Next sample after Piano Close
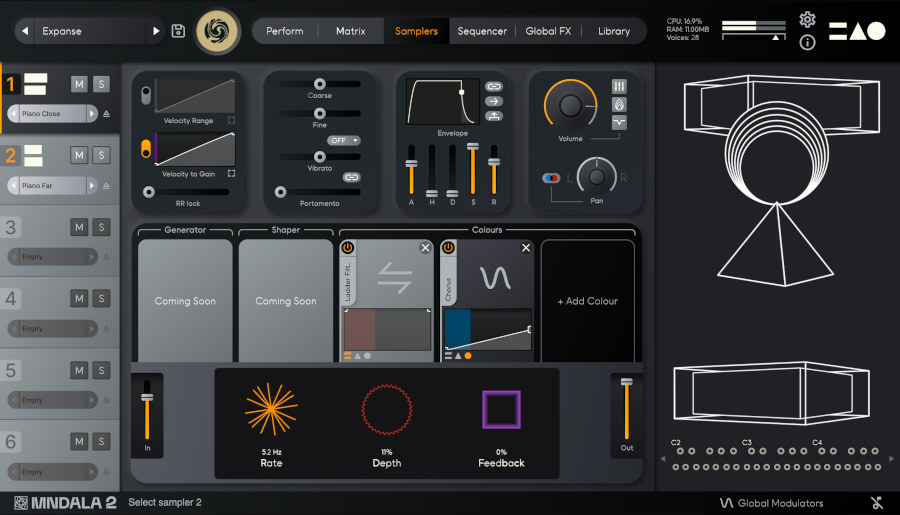 click(92, 114)
